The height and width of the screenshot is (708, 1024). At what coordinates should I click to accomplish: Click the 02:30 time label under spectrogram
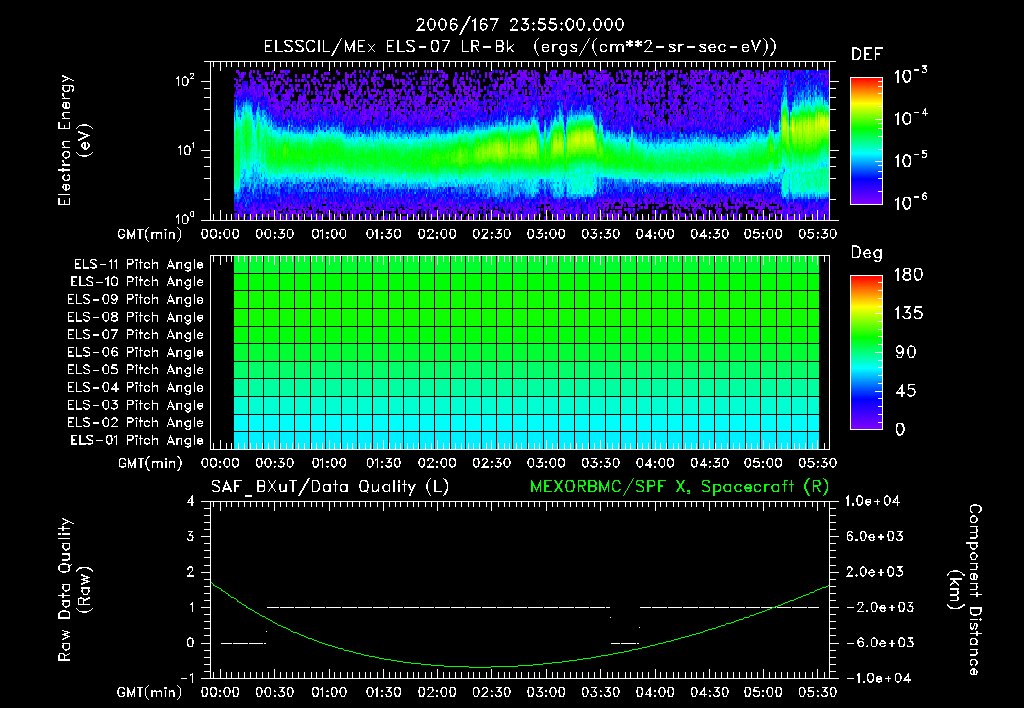(x=491, y=234)
